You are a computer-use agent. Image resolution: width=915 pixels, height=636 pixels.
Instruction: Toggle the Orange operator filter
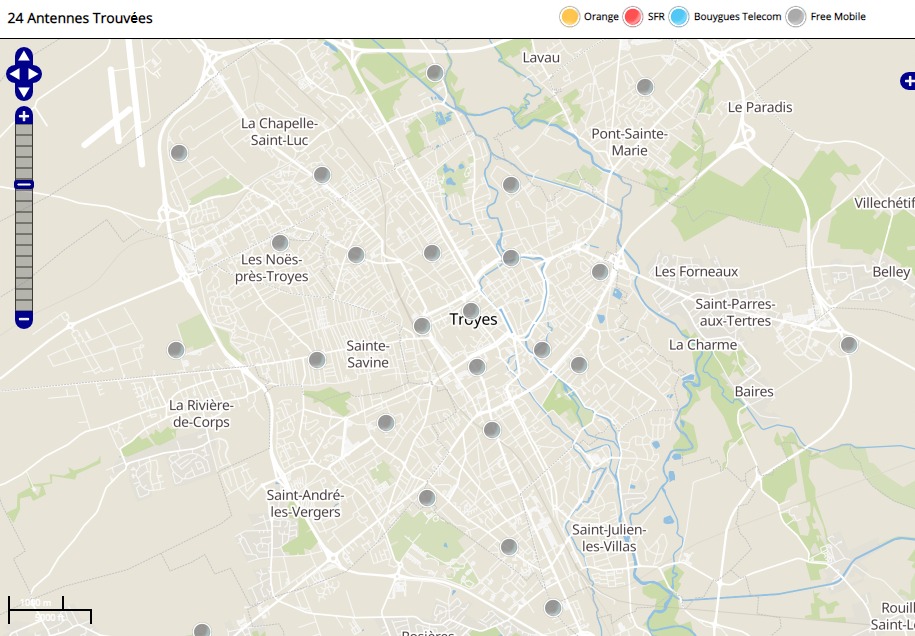coord(570,17)
